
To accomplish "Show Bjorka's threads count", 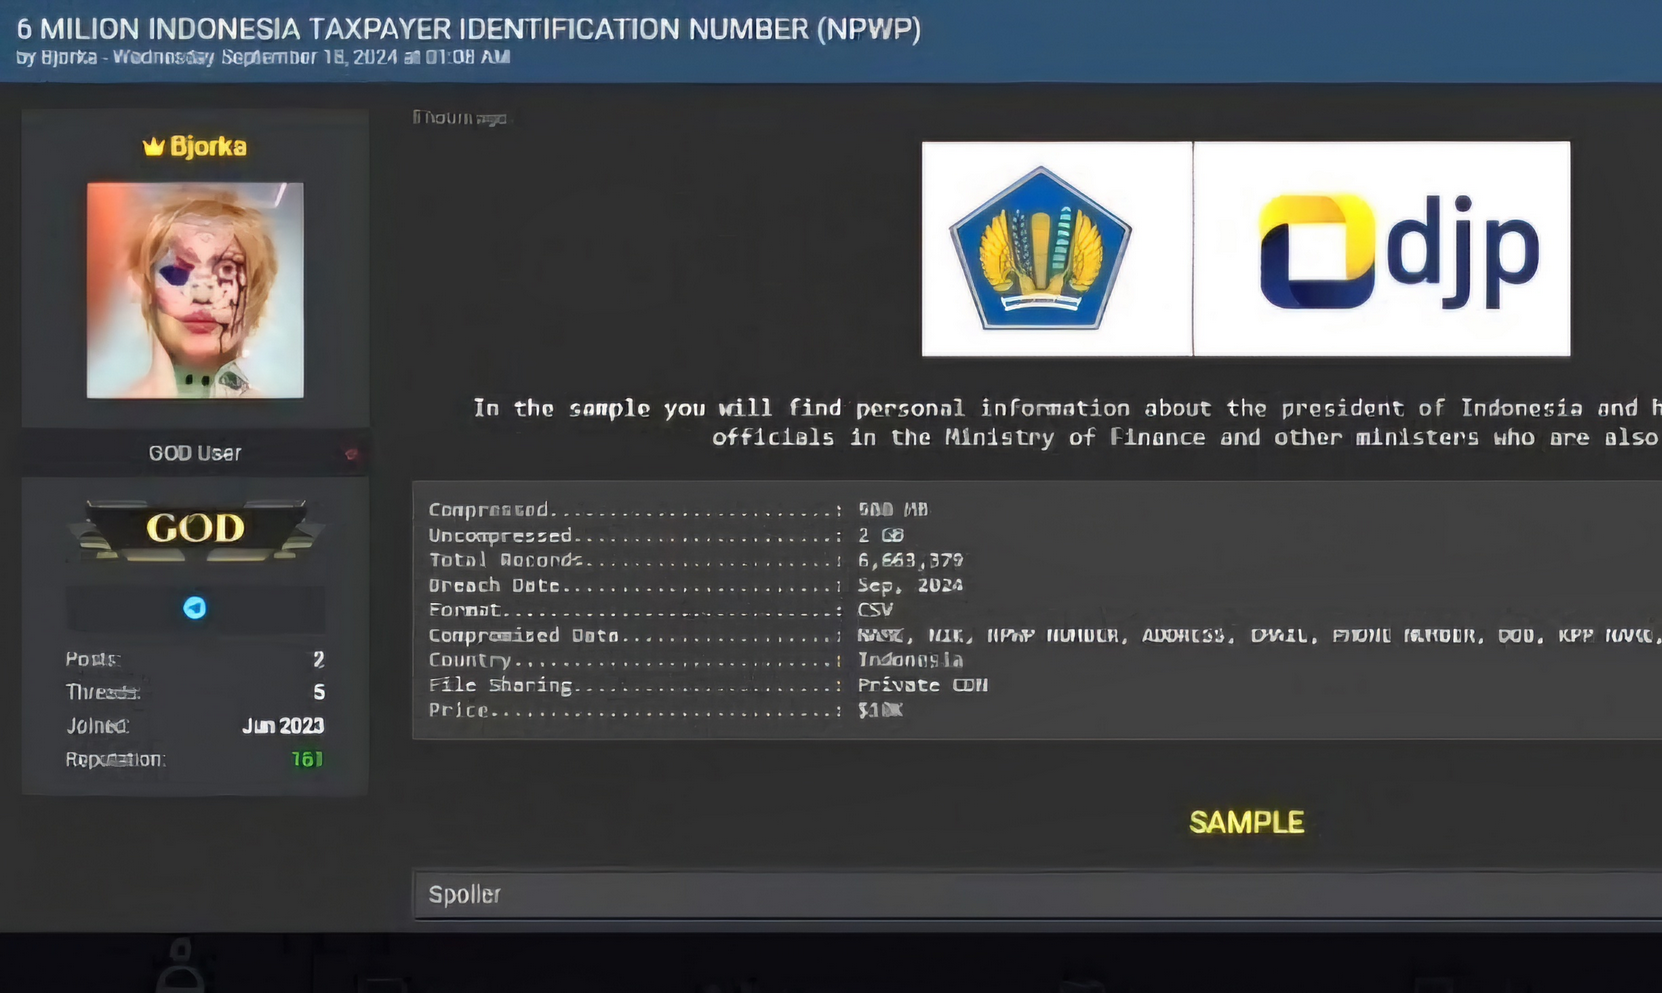I will pos(318,692).
